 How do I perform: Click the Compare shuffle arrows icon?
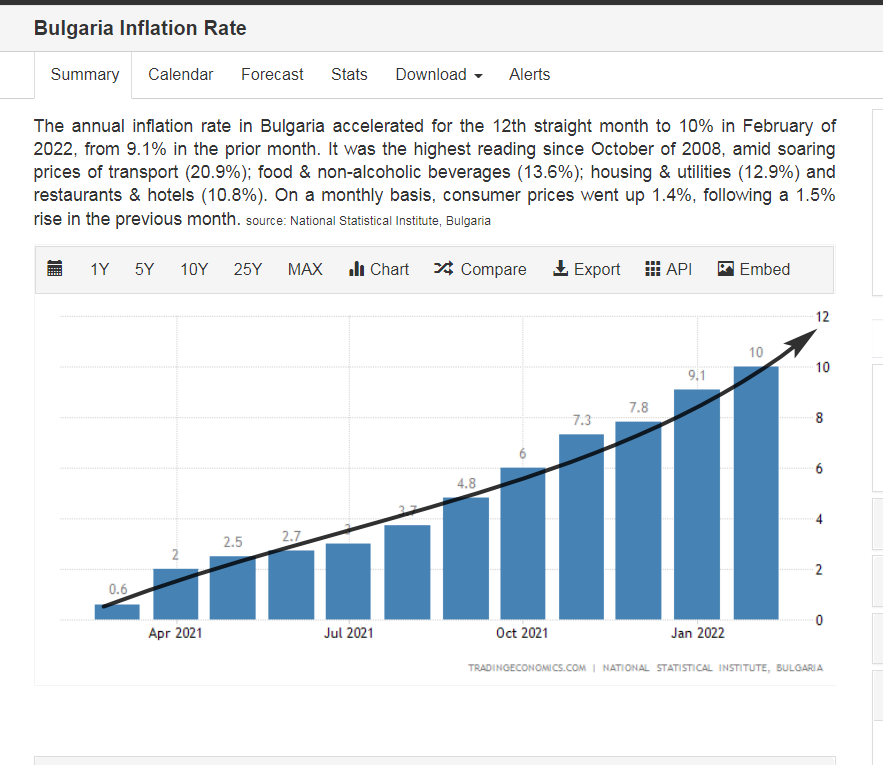(x=444, y=269)
